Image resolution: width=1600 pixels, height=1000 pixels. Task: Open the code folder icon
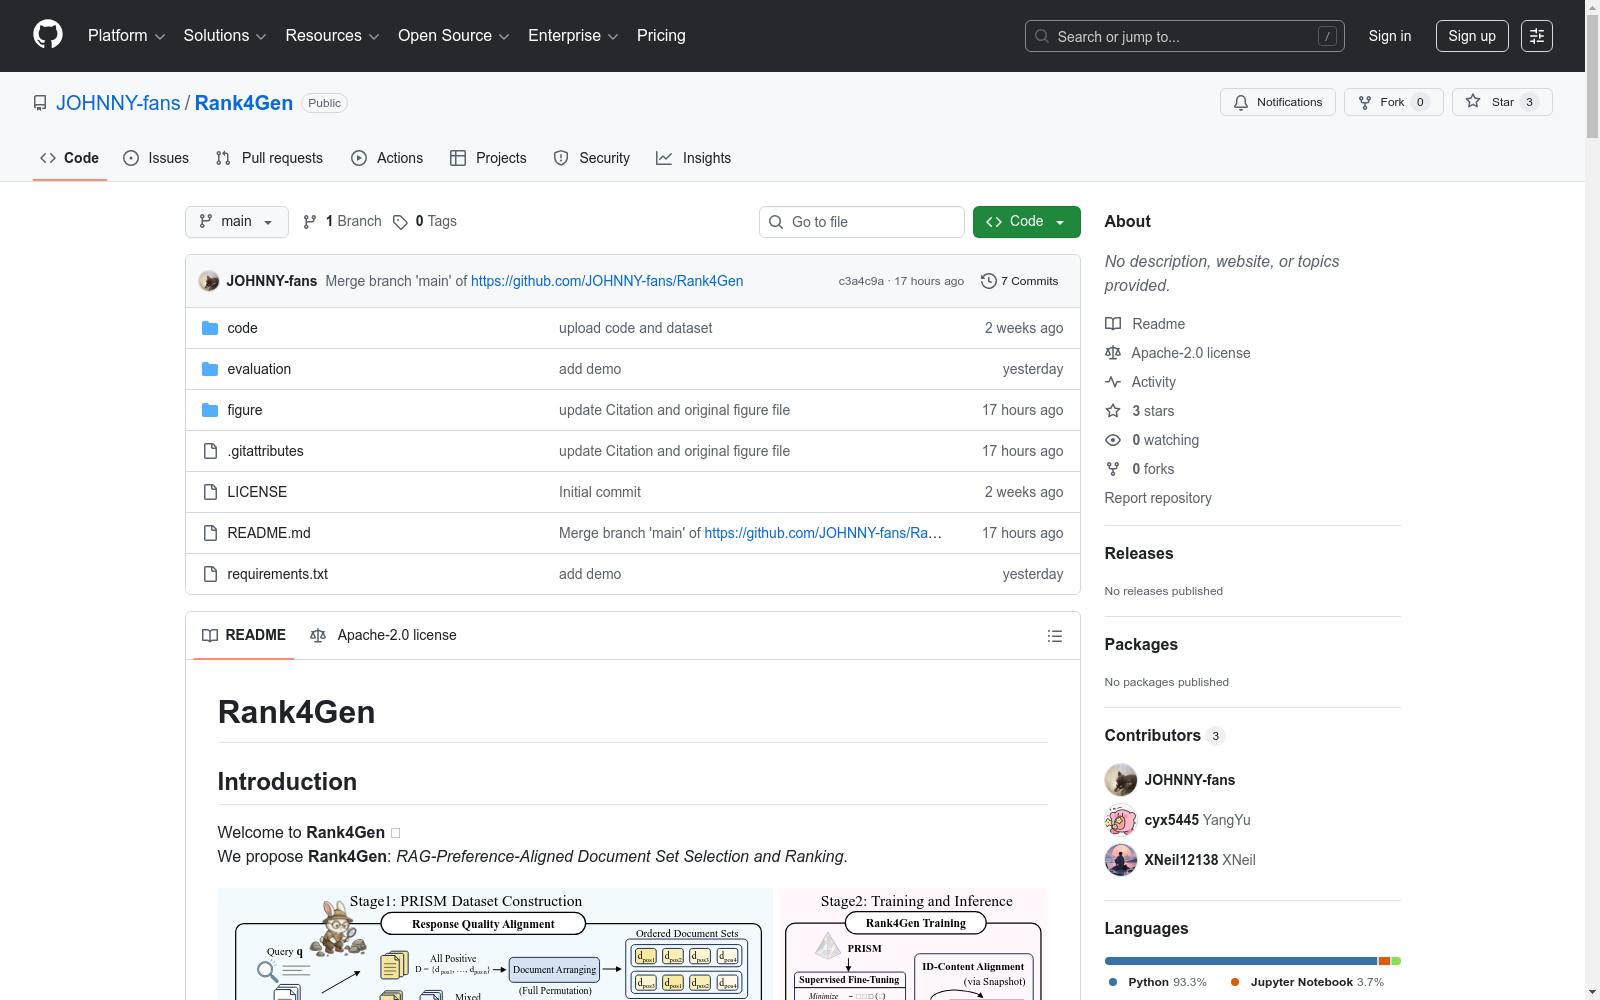[210, 328]
